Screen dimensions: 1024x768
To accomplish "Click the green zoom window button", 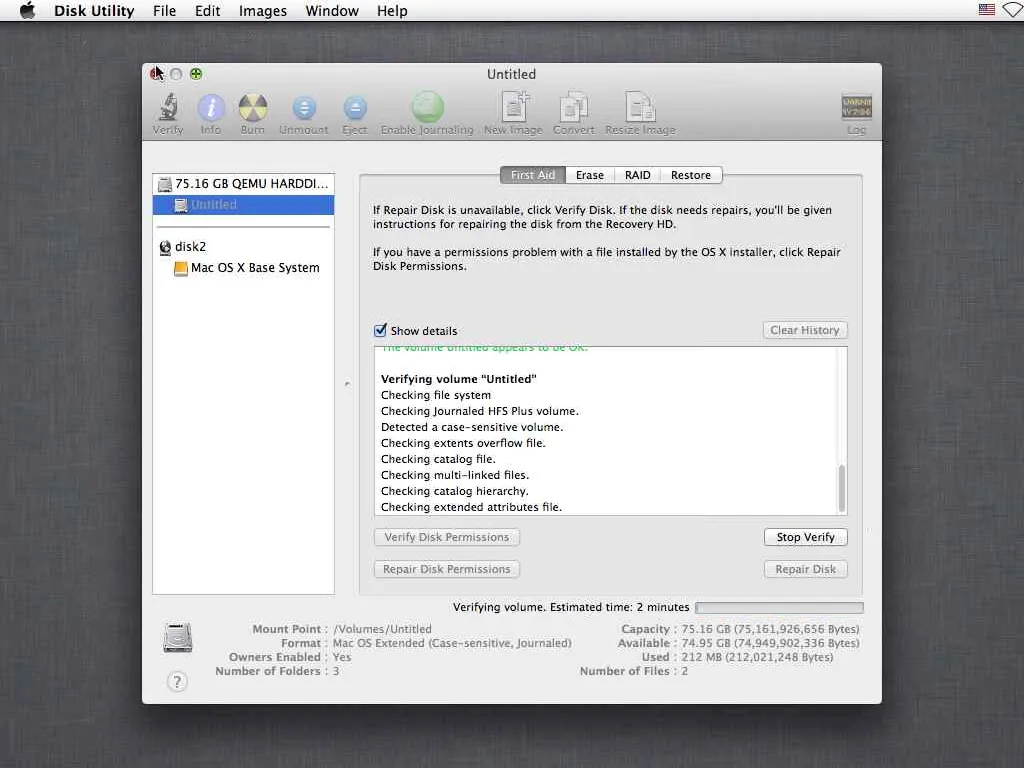I will 196,74.
